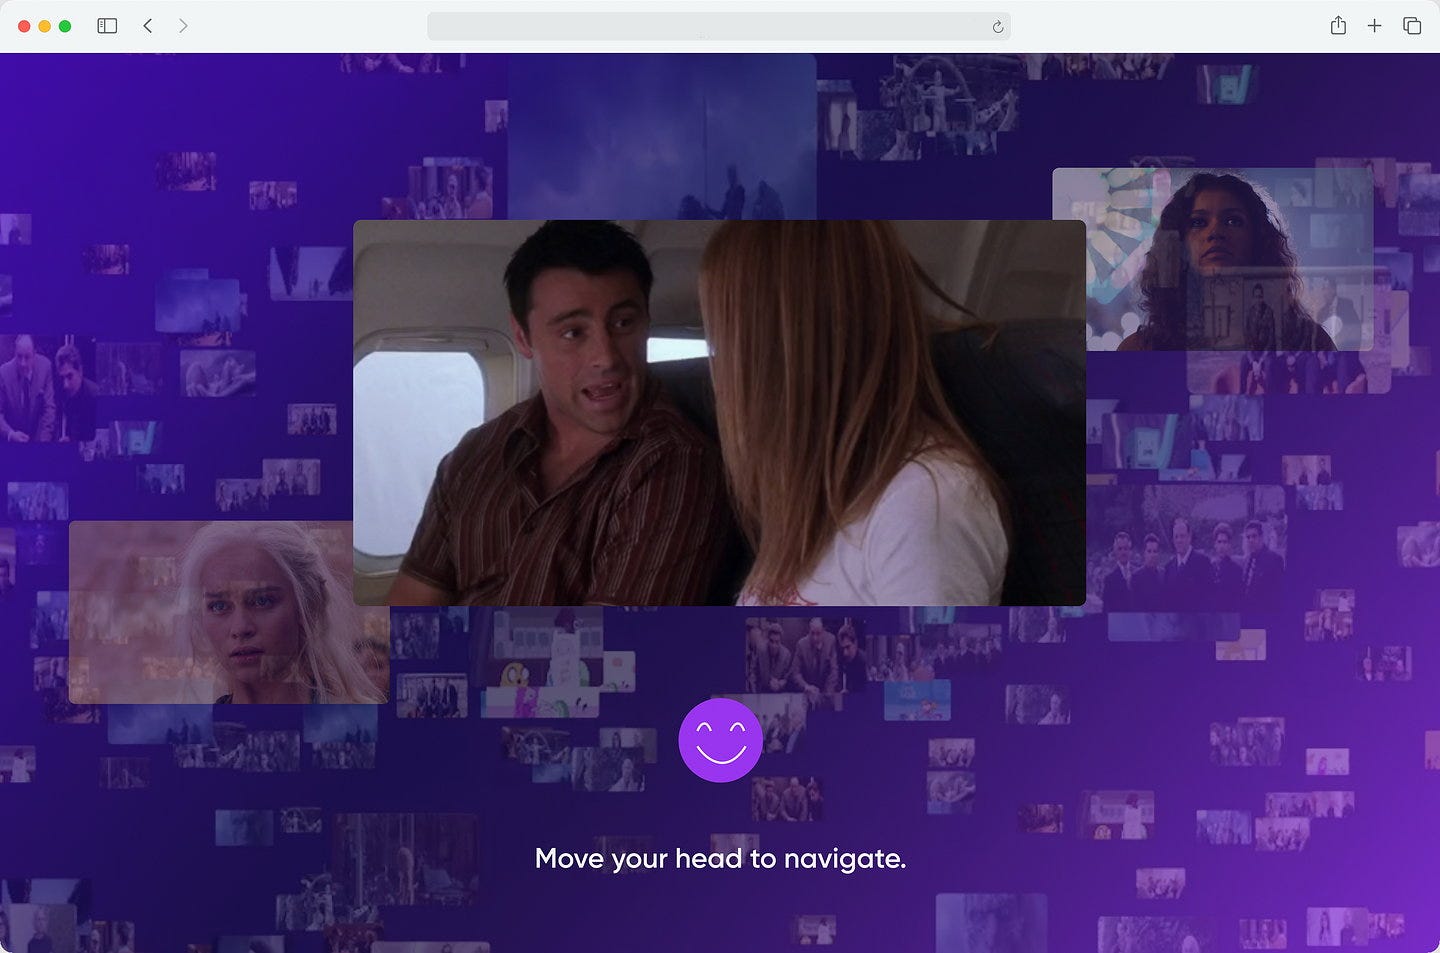1440x953 pixels.
Task: Open a new tab with the plus icon
Action: pos(1375,26)
